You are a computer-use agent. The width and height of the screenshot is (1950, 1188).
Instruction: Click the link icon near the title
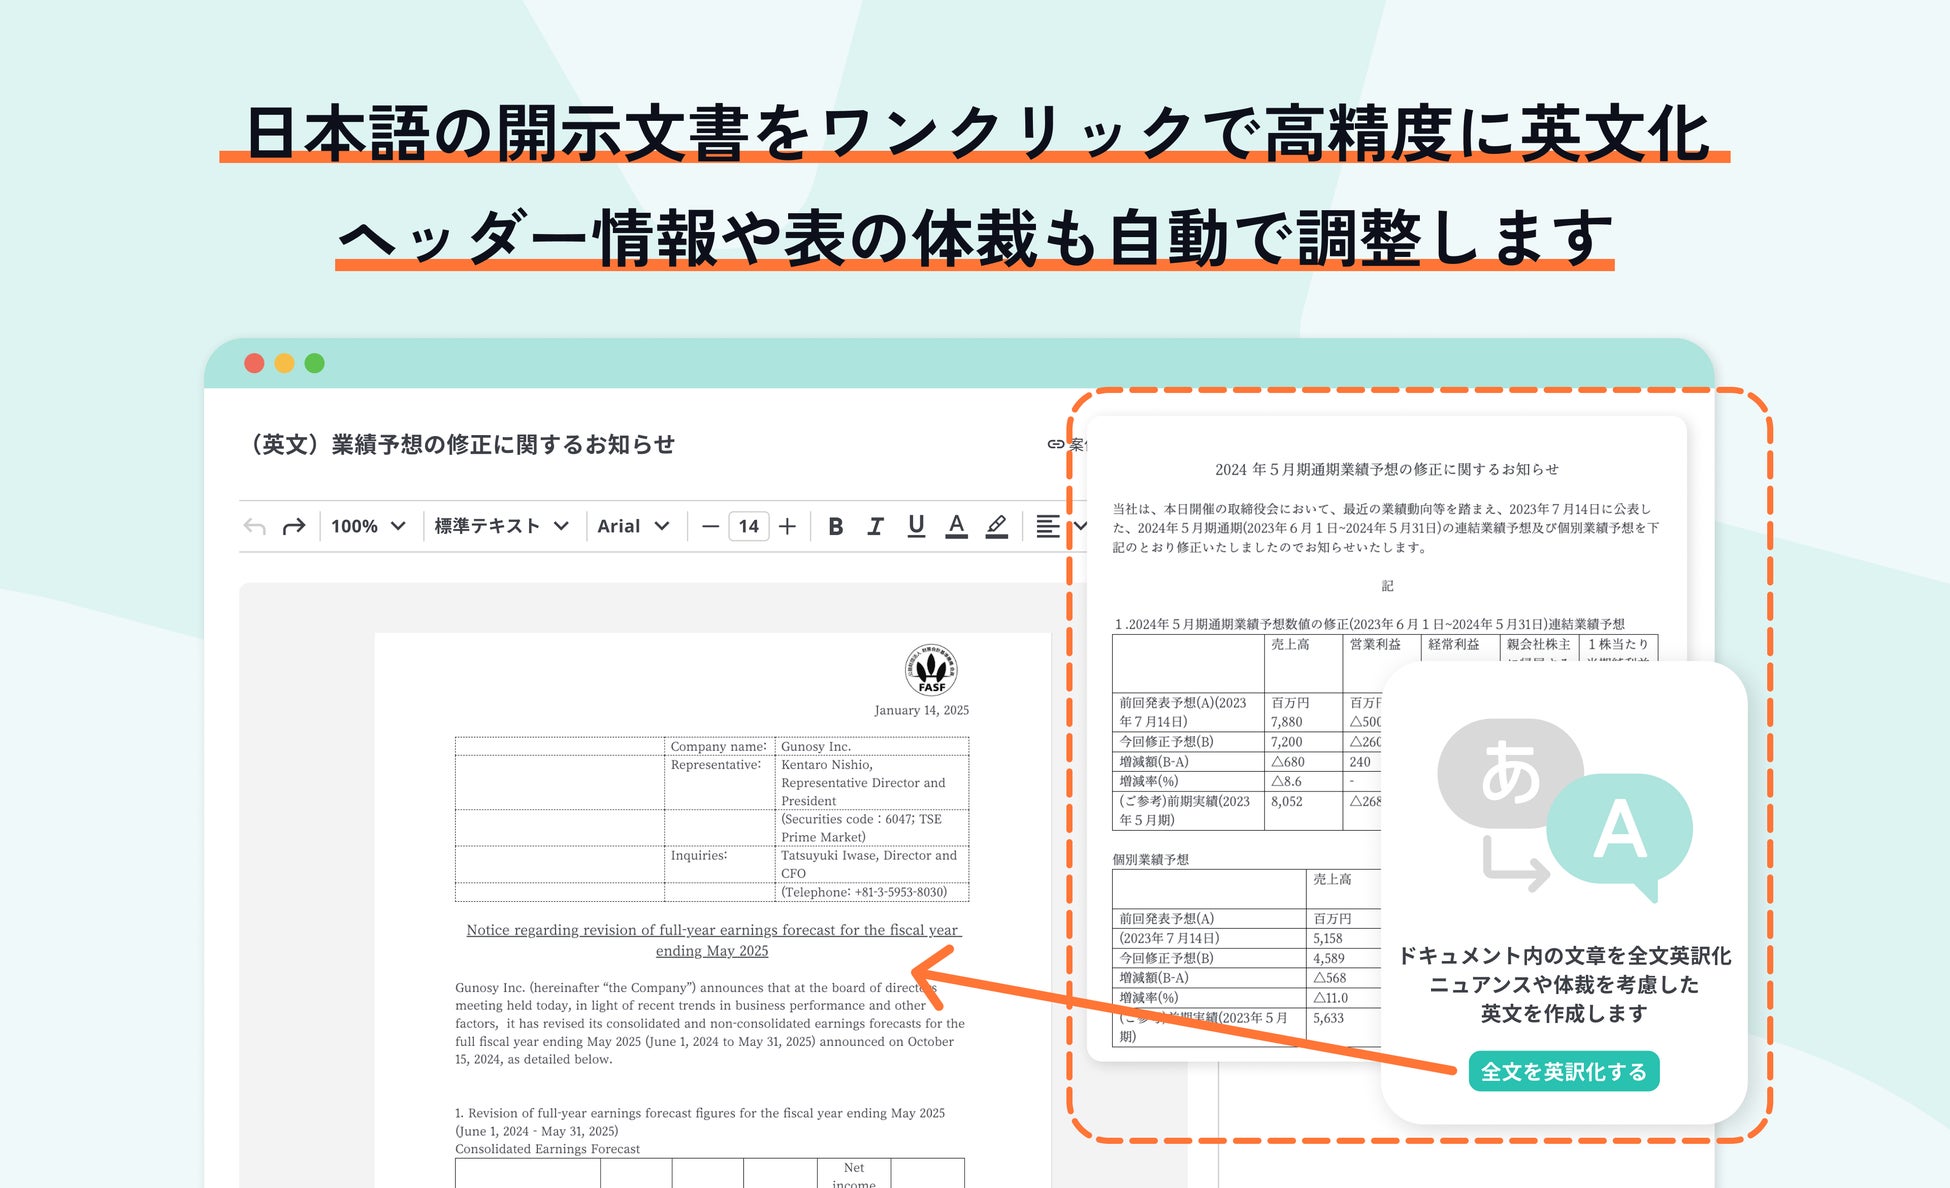[x=1056, y=444]
